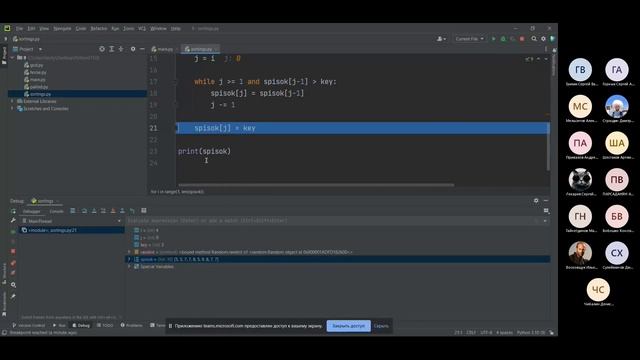Open the Help menu
Screen dimensions: 640x360
176,29
